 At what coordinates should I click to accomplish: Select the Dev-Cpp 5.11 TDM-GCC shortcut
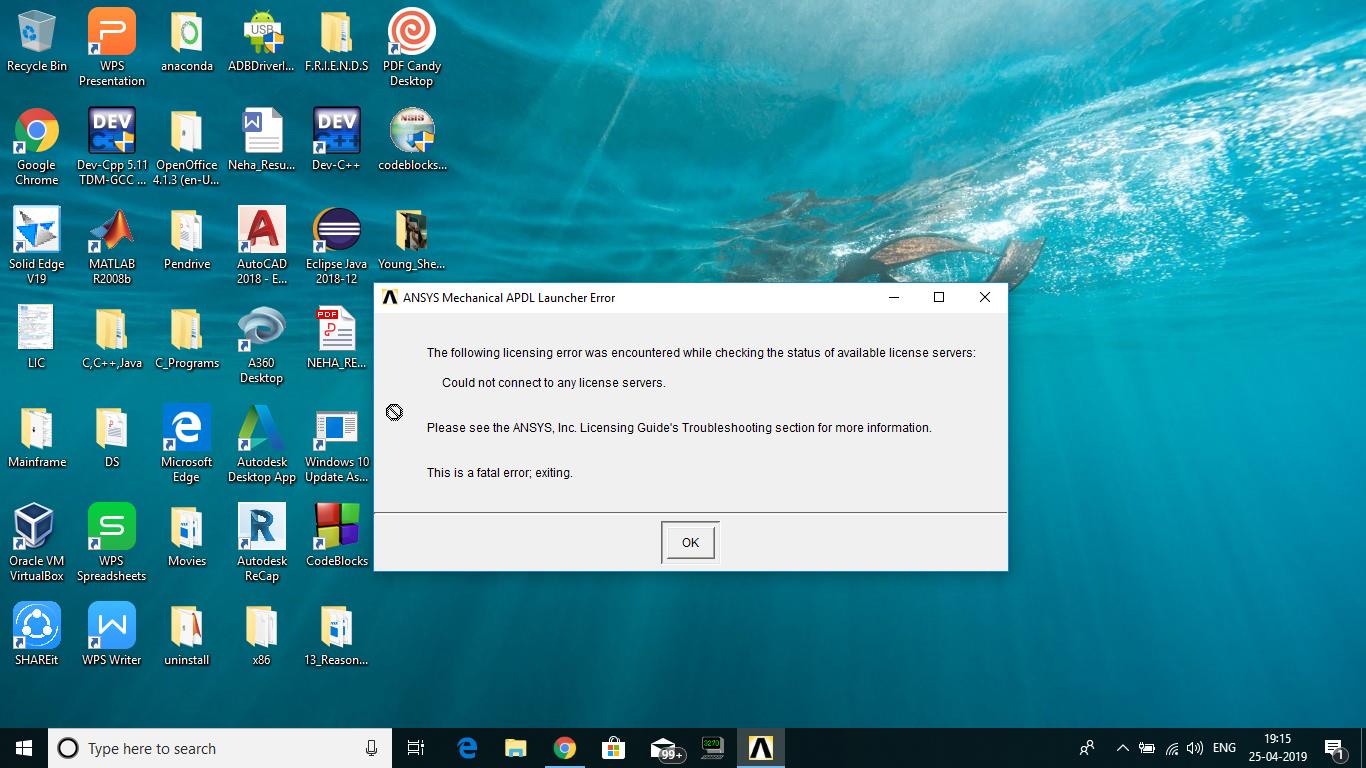[x=112, y=147]
